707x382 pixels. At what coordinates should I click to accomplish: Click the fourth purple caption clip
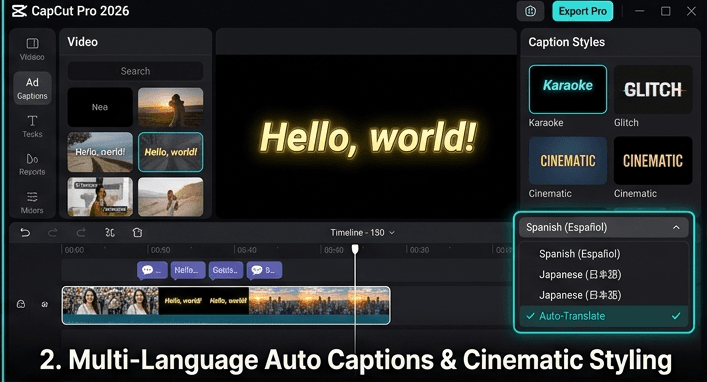click(x=264, y=270)
